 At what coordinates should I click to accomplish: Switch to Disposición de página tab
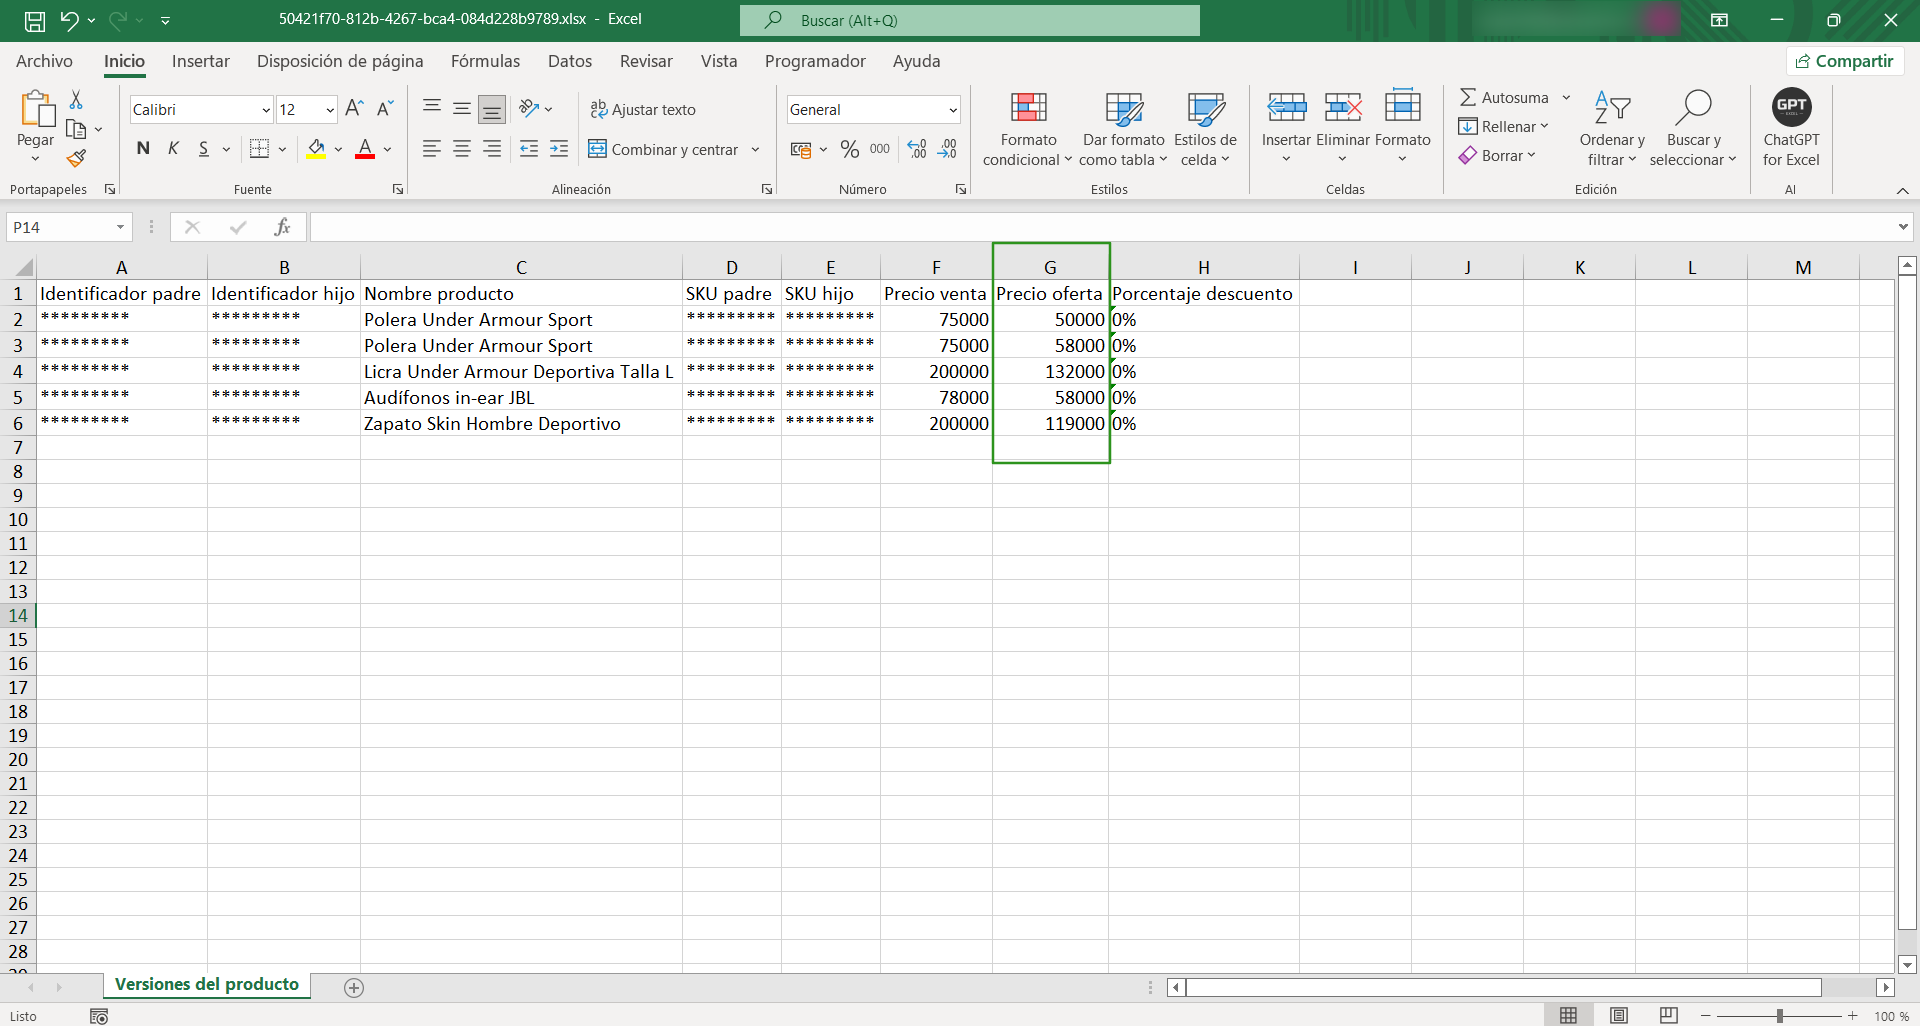pyautogui.click(x=340, y=61)
